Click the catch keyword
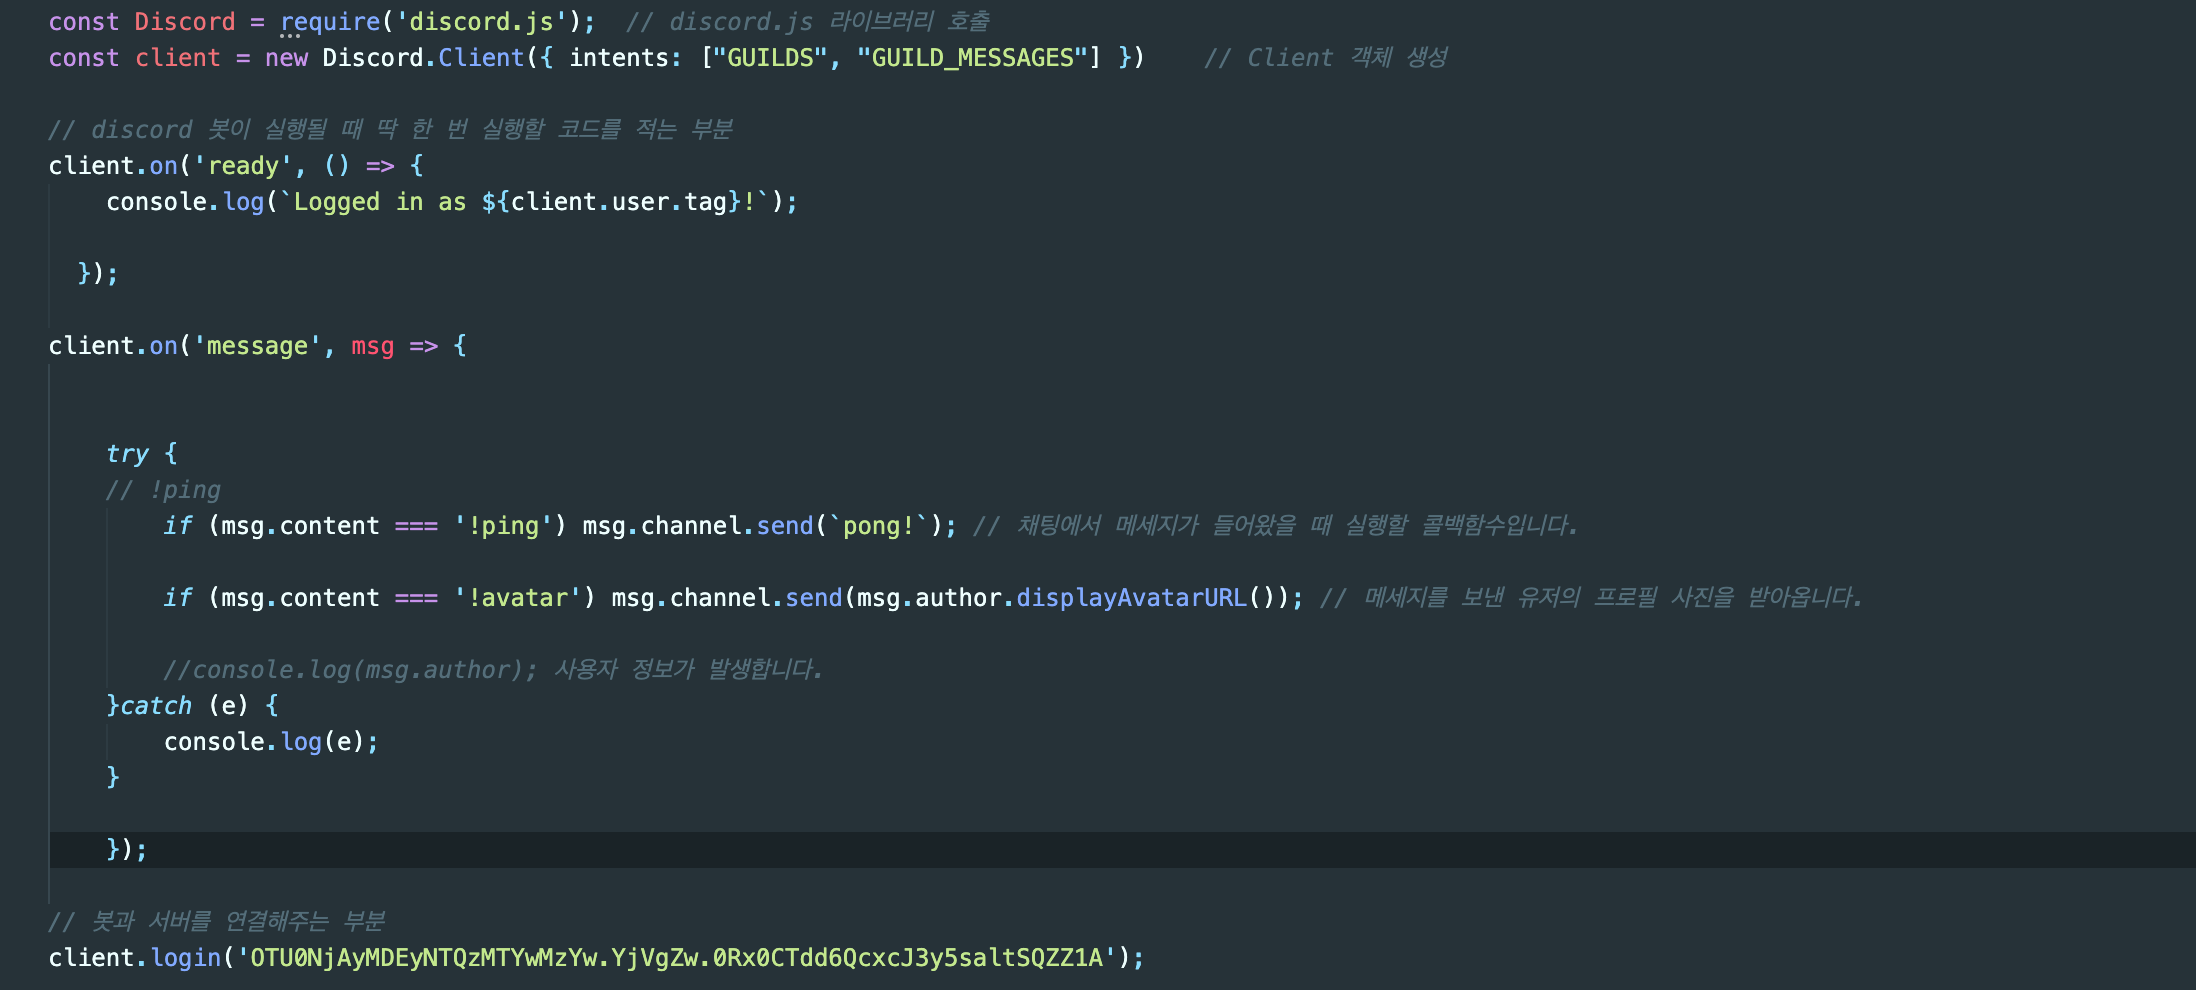The image size is (2196, 990). pos(156,706)
